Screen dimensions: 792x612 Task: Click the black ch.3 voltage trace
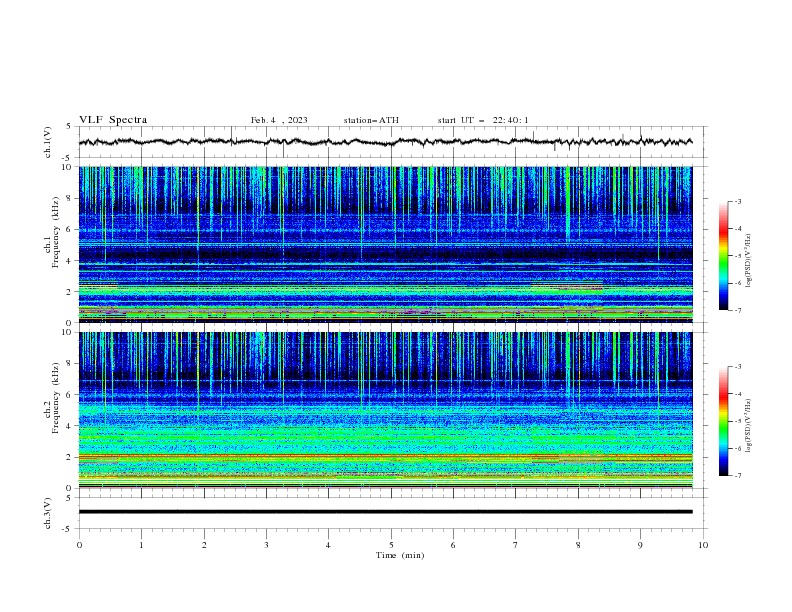click(x=385, y=512)
